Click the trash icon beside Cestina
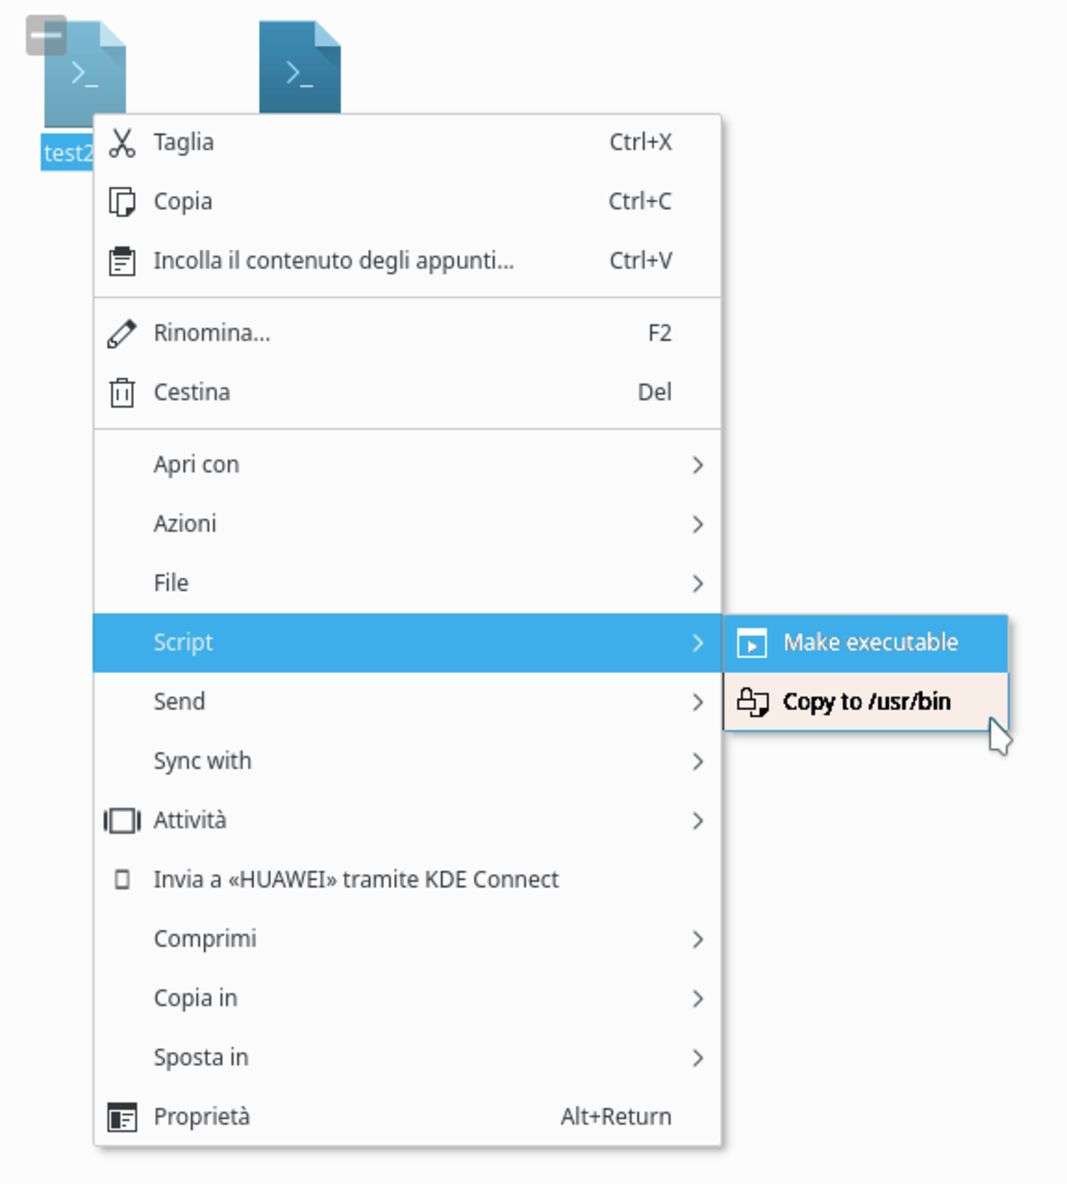This screenshot has width=1067, height=1184. click(x=122, y=392)
